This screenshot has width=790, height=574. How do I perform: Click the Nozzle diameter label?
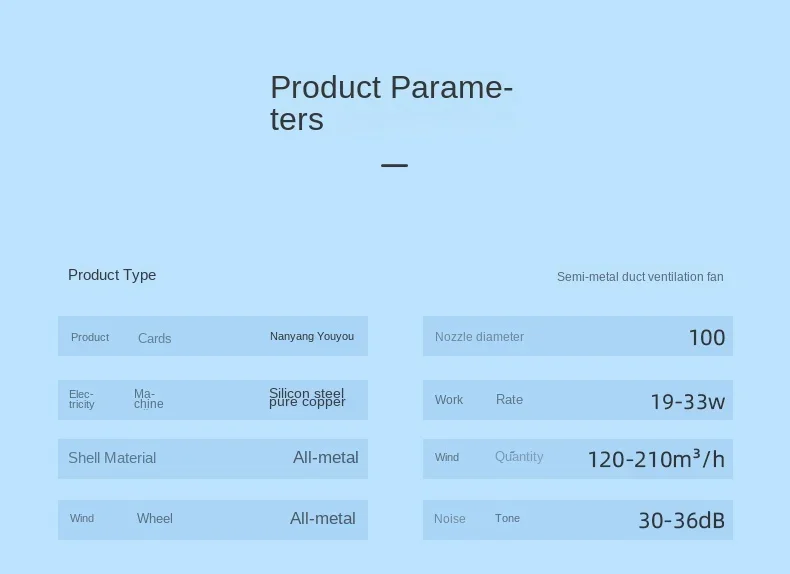pyautogui.click(x=479, y=337)
